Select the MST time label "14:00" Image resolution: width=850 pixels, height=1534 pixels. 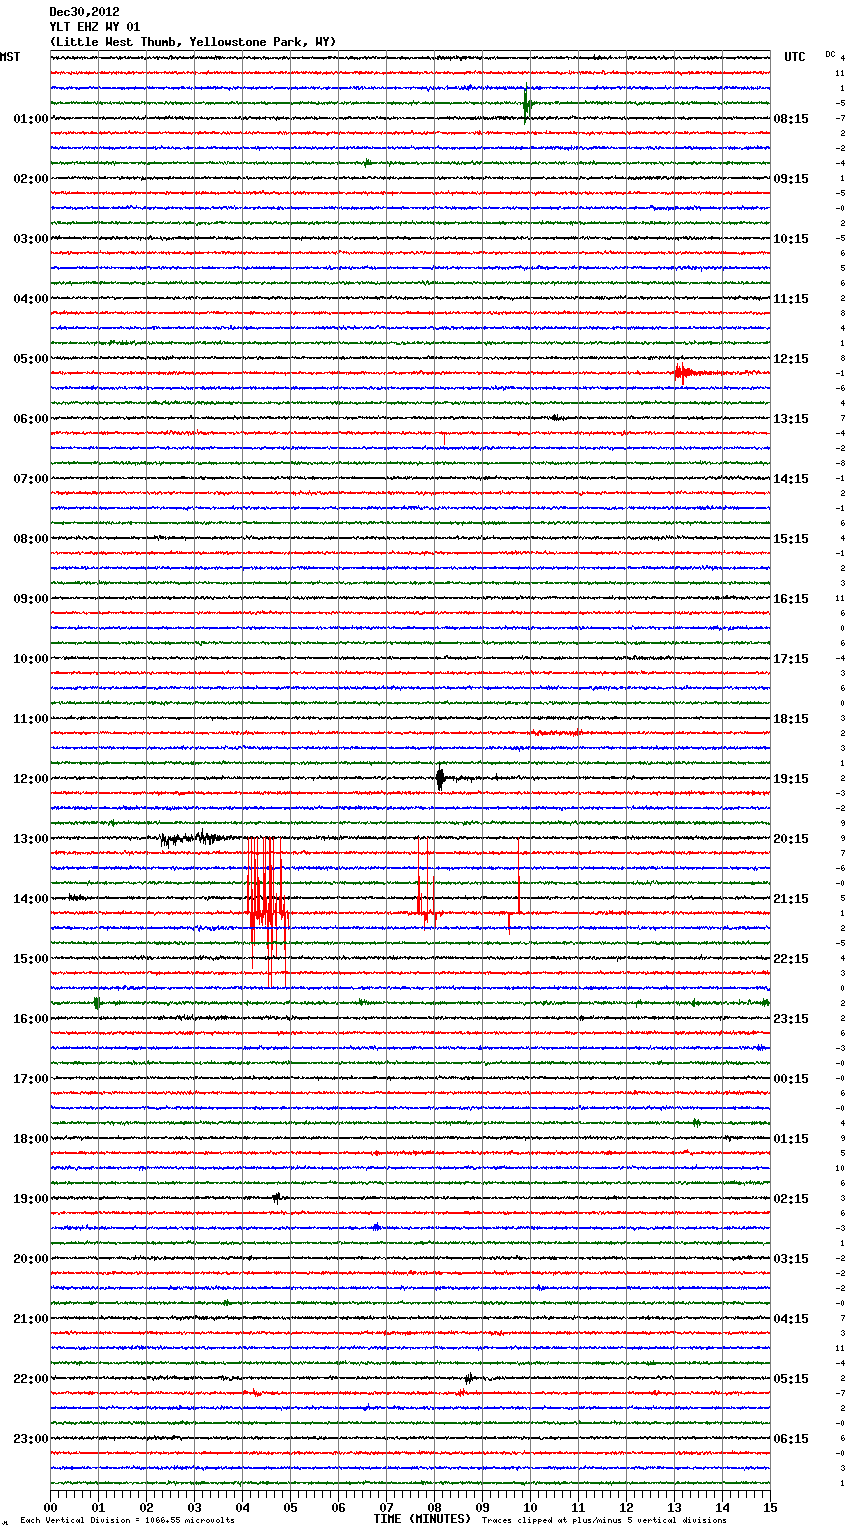(31, 899)
